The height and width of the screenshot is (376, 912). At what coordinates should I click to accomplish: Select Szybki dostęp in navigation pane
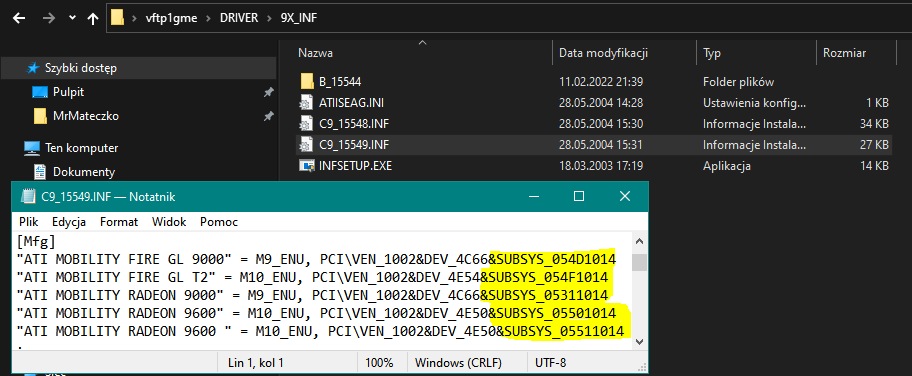click(x=81, y=68)
